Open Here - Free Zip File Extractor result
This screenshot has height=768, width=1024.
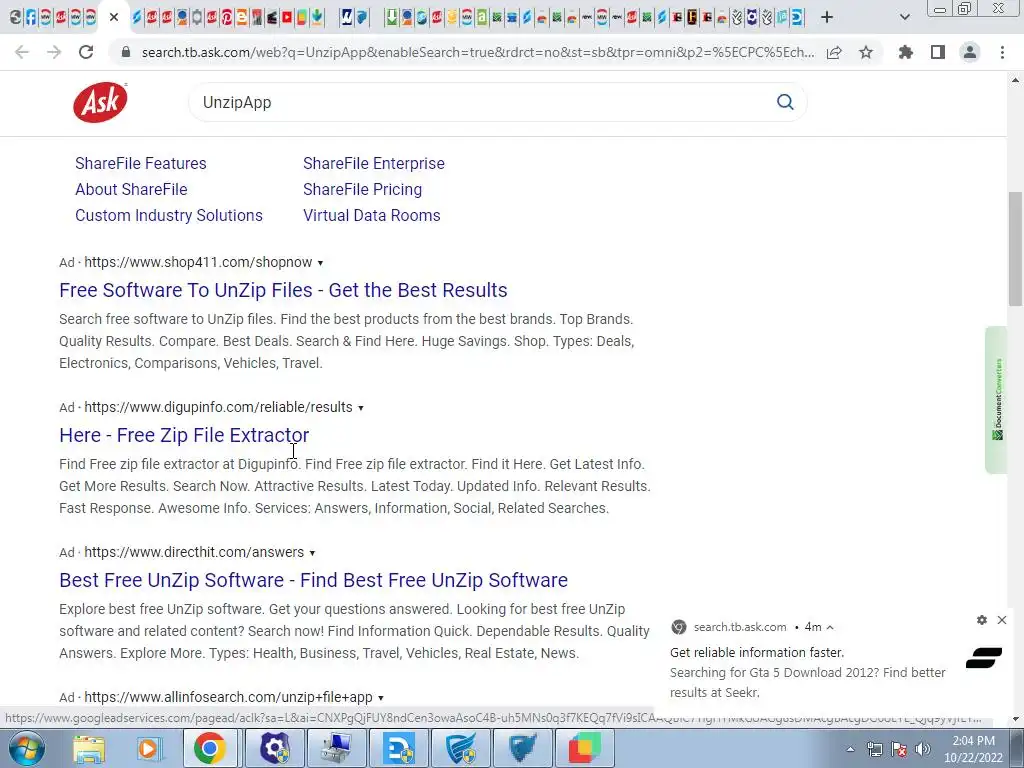click(184, 435)
